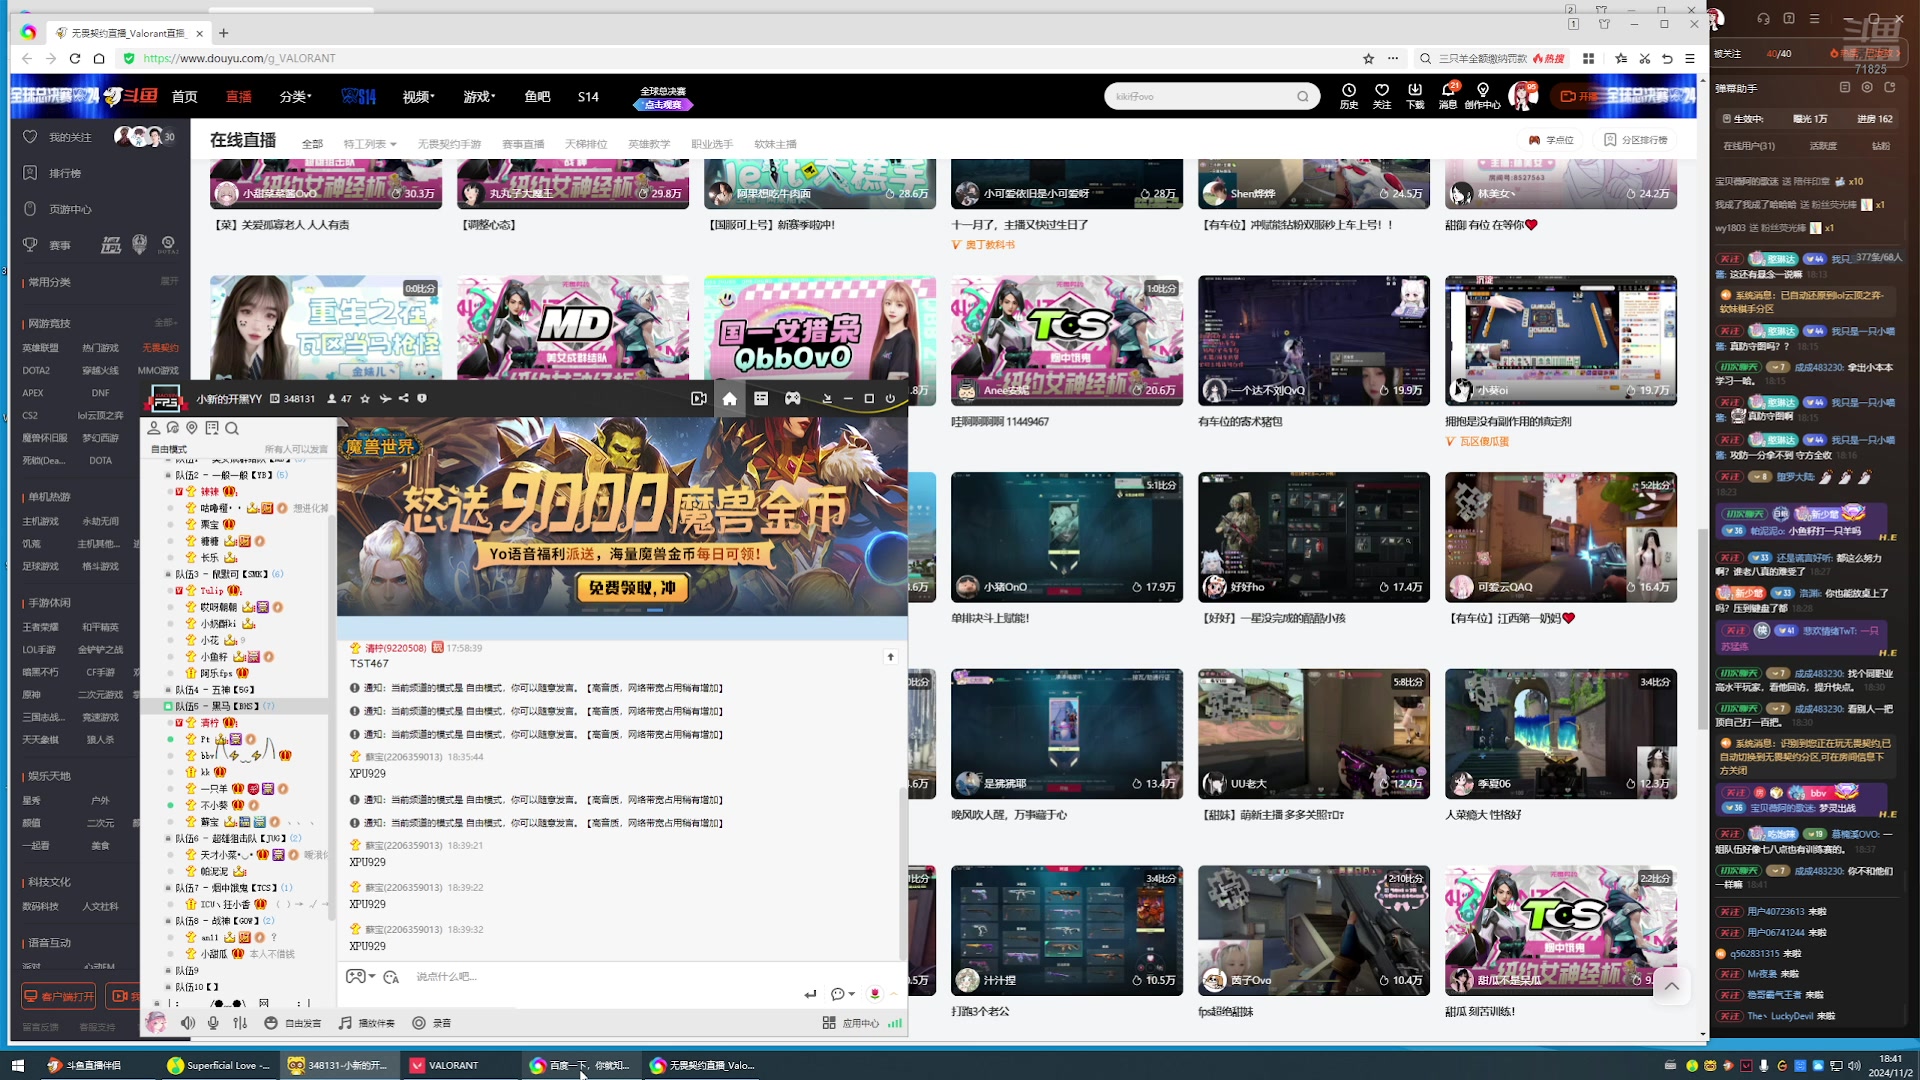Expand the YY game controller dropdown by chat input

coord(372,977)
